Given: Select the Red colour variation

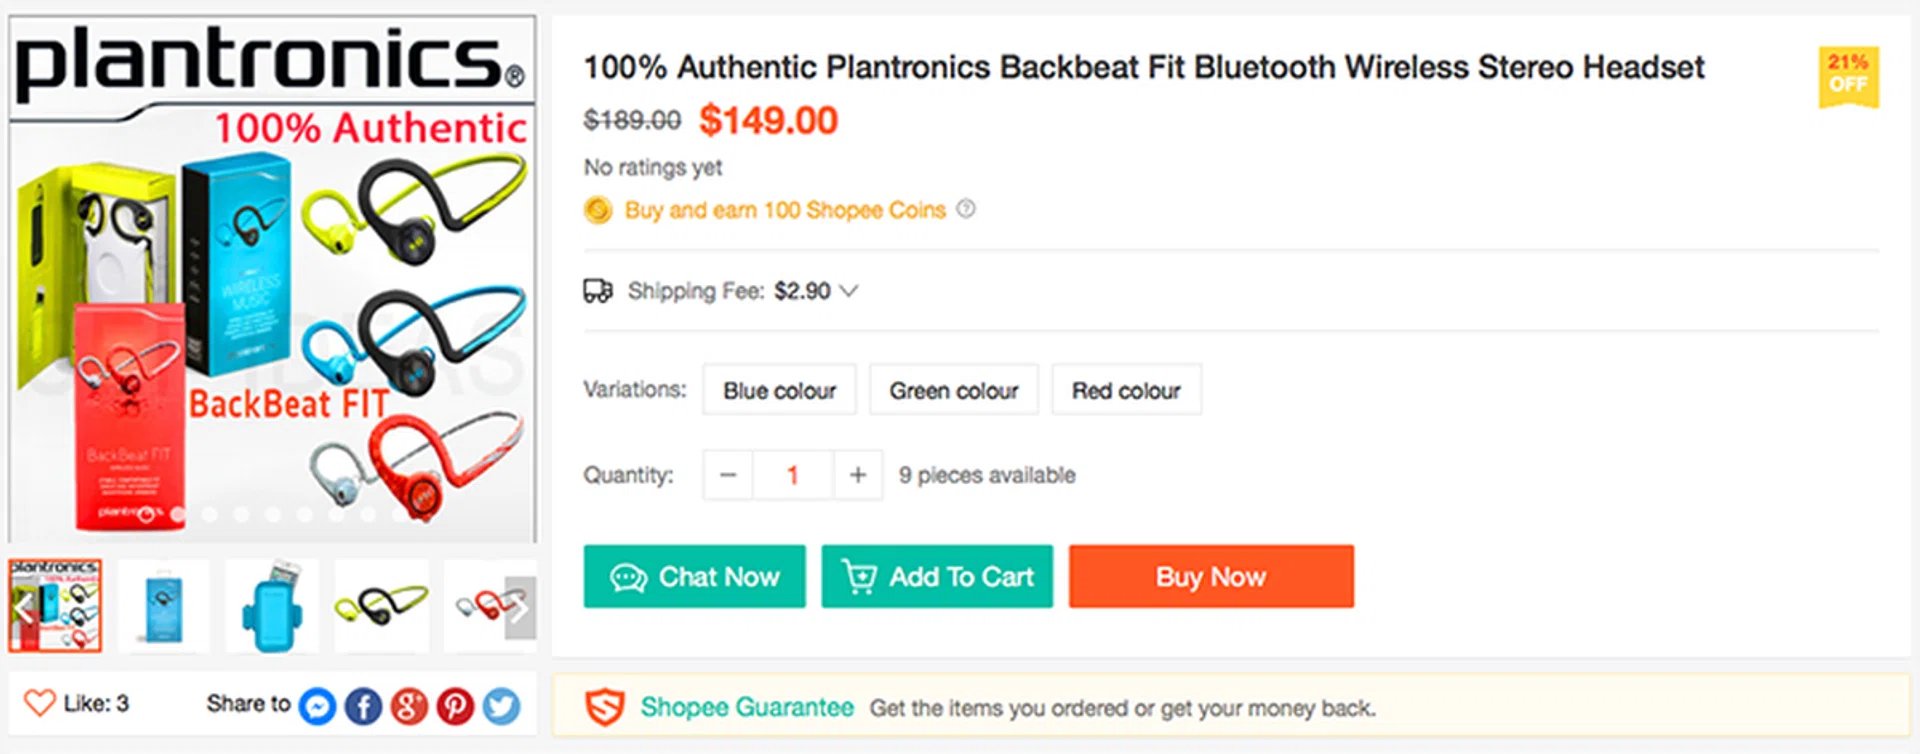Looking at the screenshot, I should [x=1126, y=390].
